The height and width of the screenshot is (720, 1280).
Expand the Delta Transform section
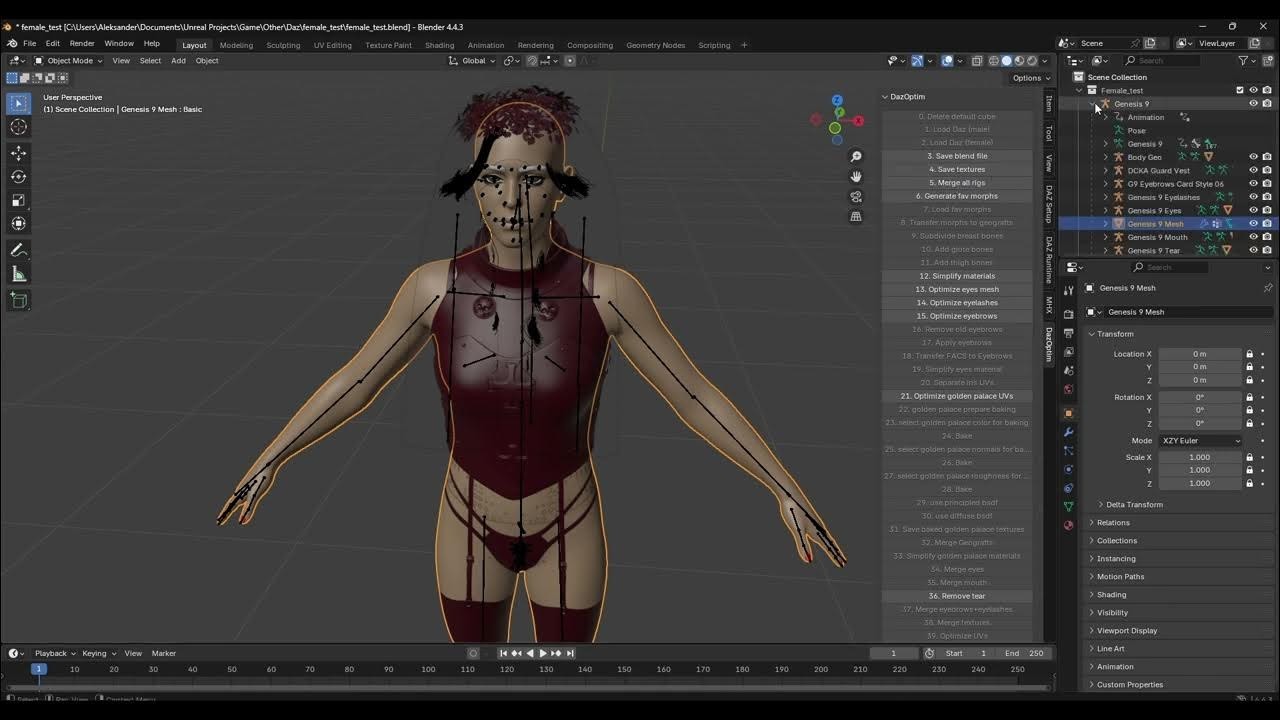coord(1134,505)
